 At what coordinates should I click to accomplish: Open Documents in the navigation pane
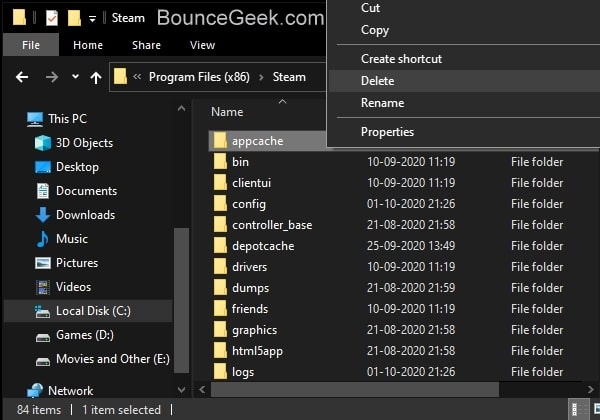pyautogui.click(x=86, y=191)
